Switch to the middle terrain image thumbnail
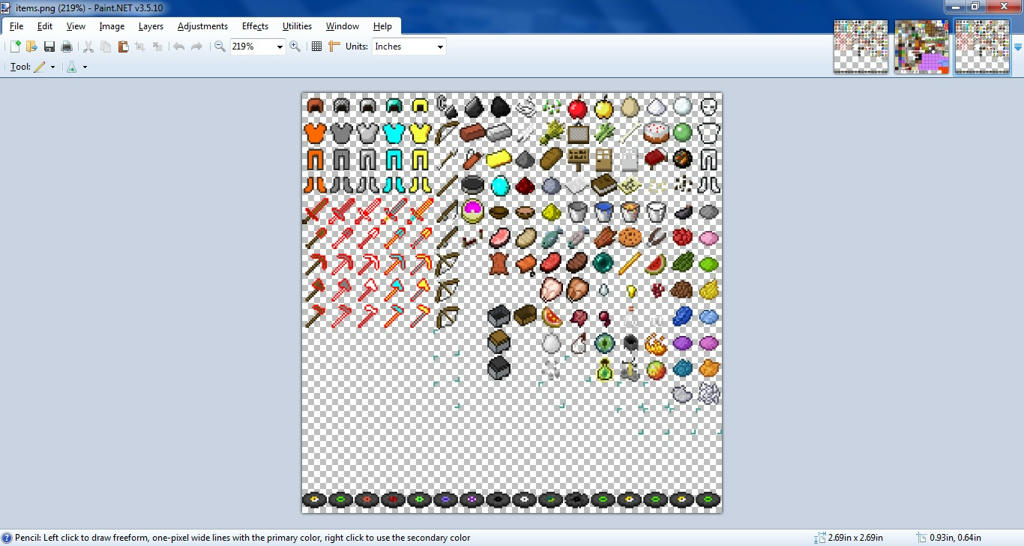 (x=921, y=47)
